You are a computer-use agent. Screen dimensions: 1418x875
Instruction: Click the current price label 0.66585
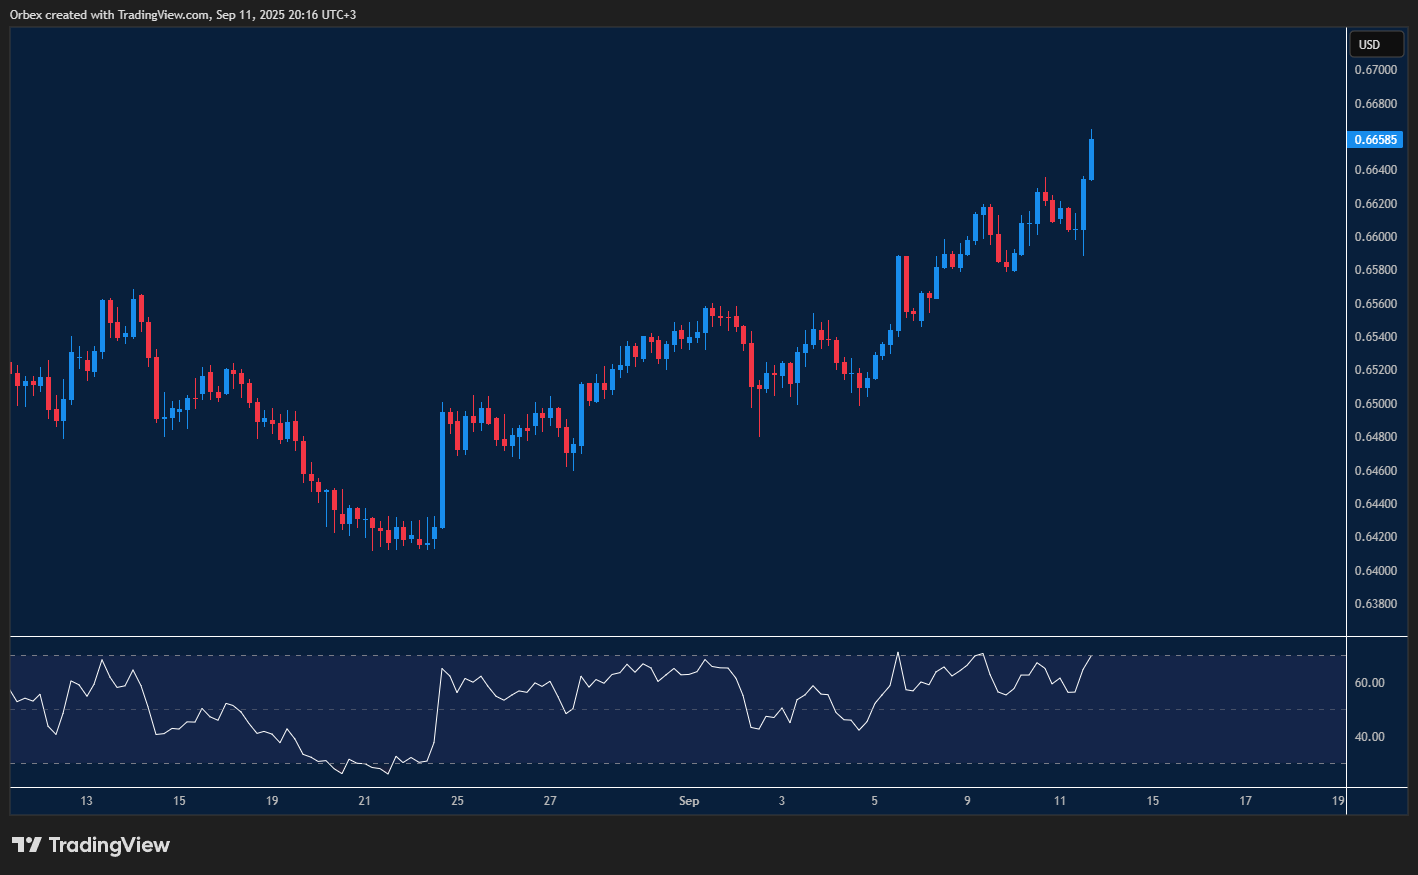pos(1375,140)
